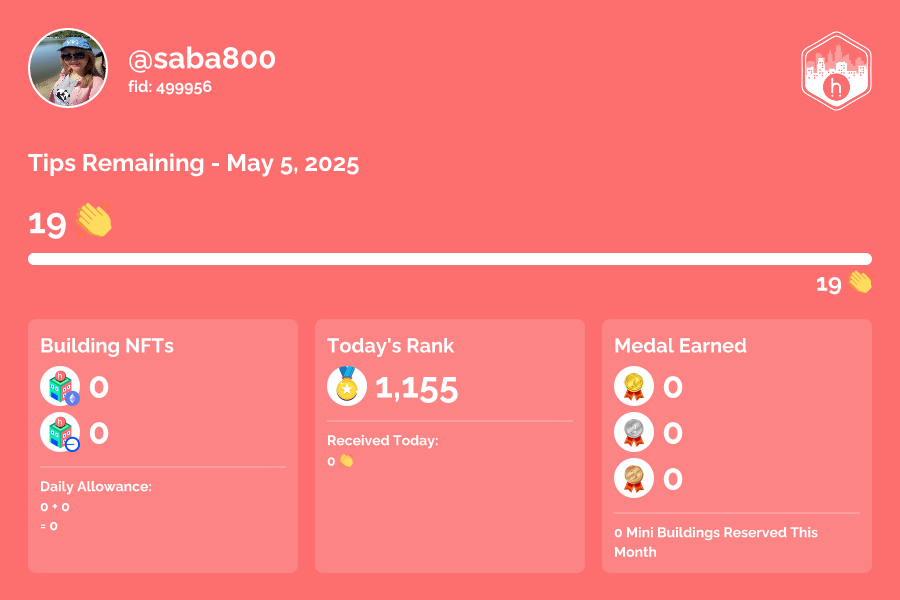900x600 pixels.
Task: Select the Ethereum building NFT icon
Action: [x=60, y=386]
